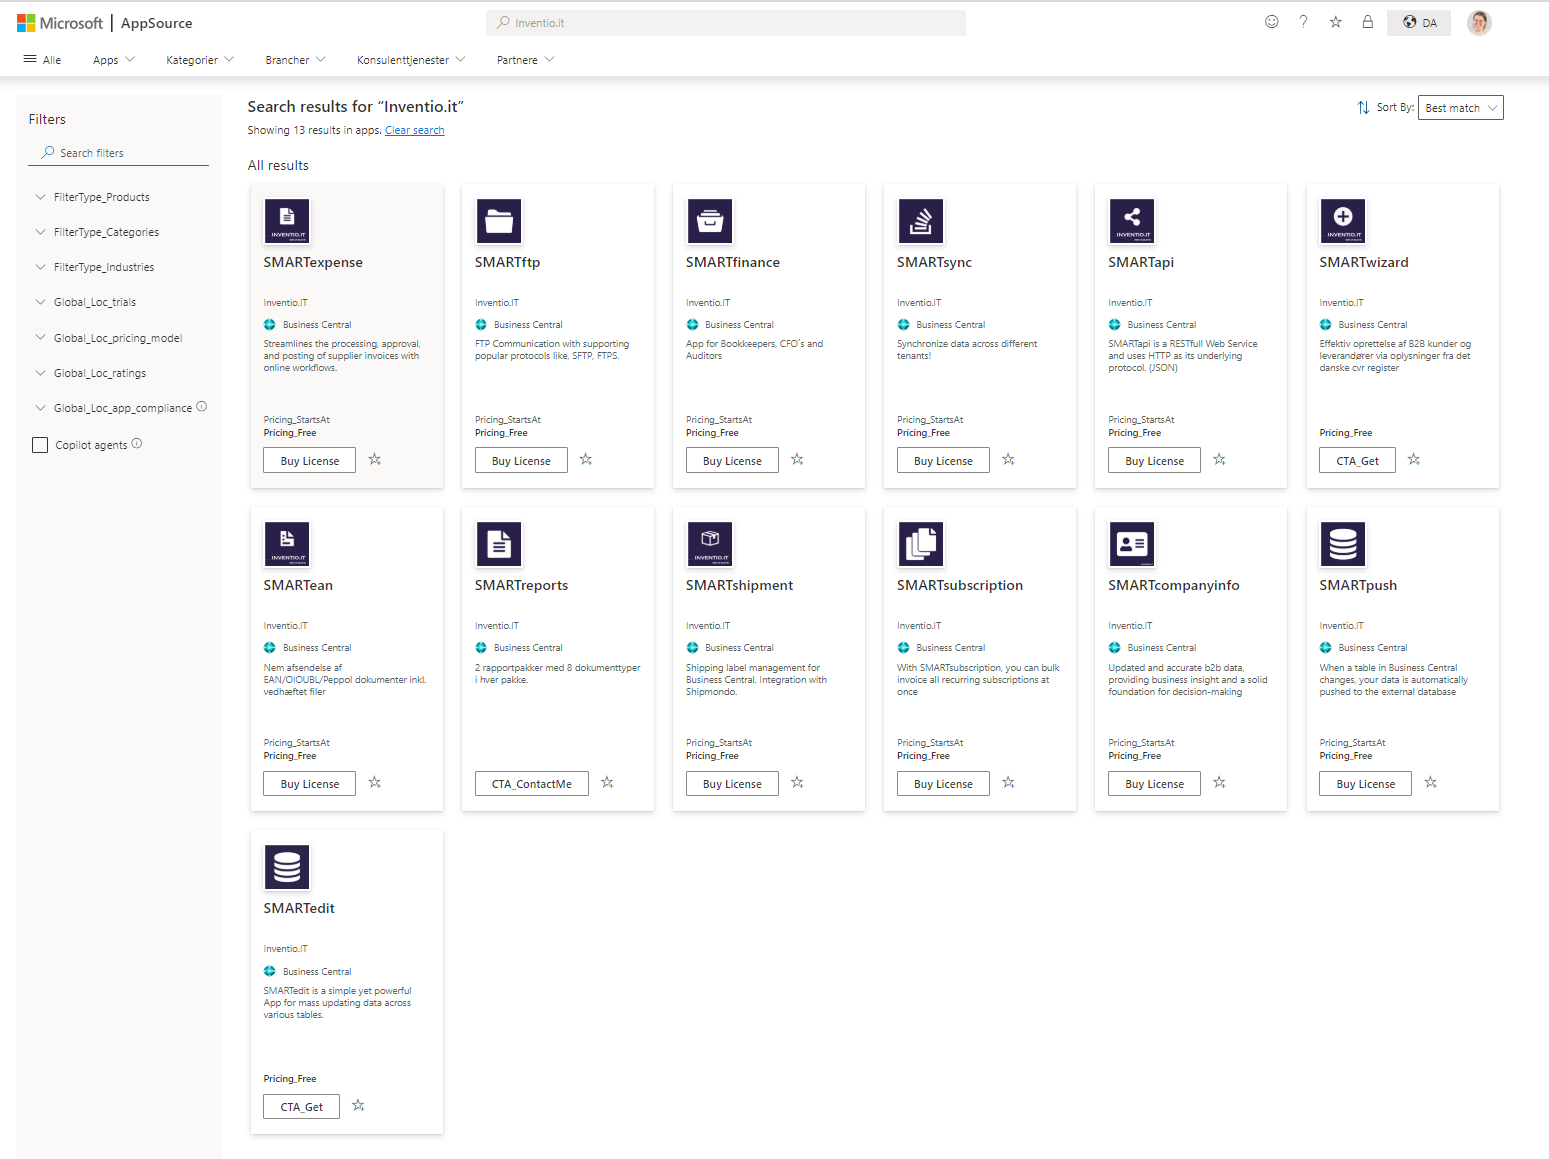Open the Kategorier menu
This screenshot has height=1159, width=1549.
199,60
